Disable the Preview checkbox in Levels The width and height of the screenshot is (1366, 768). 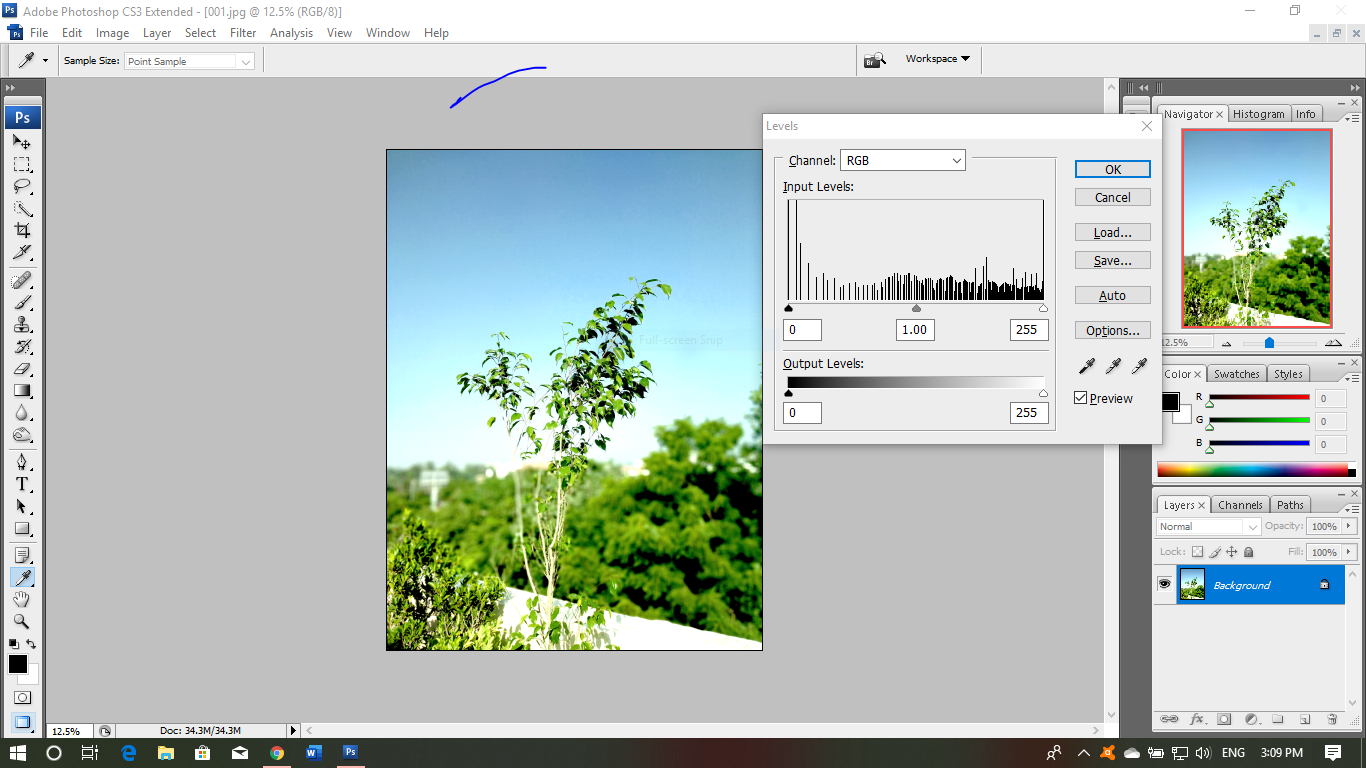pos(1080,397)
